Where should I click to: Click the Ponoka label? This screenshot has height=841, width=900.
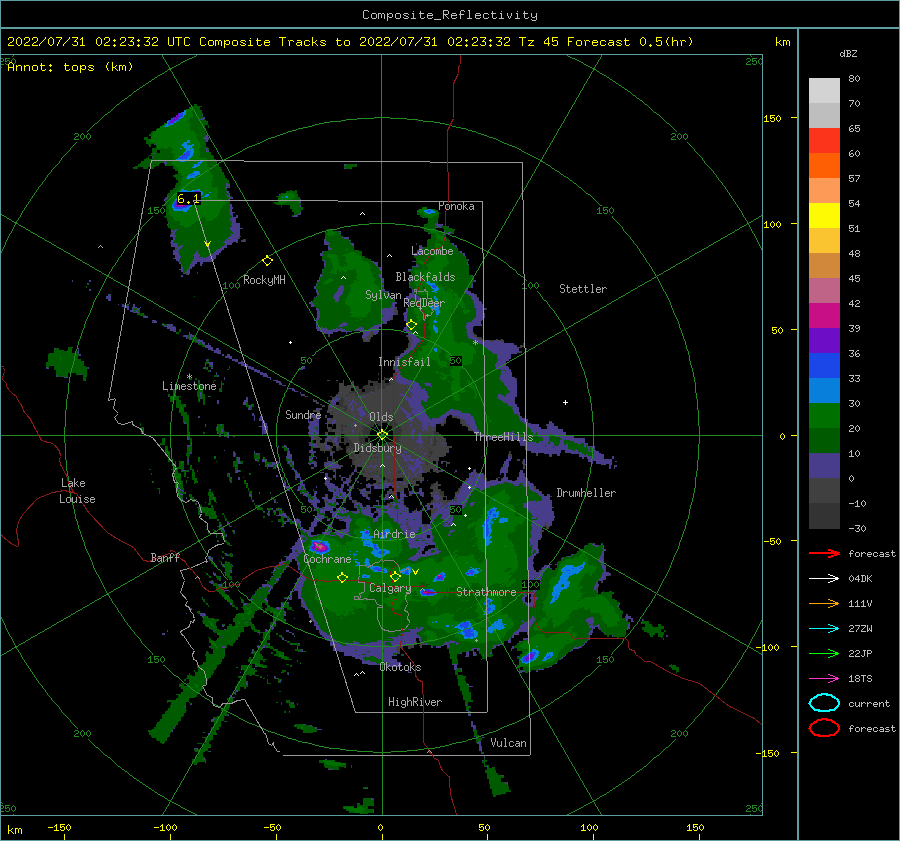click(456, 206)
